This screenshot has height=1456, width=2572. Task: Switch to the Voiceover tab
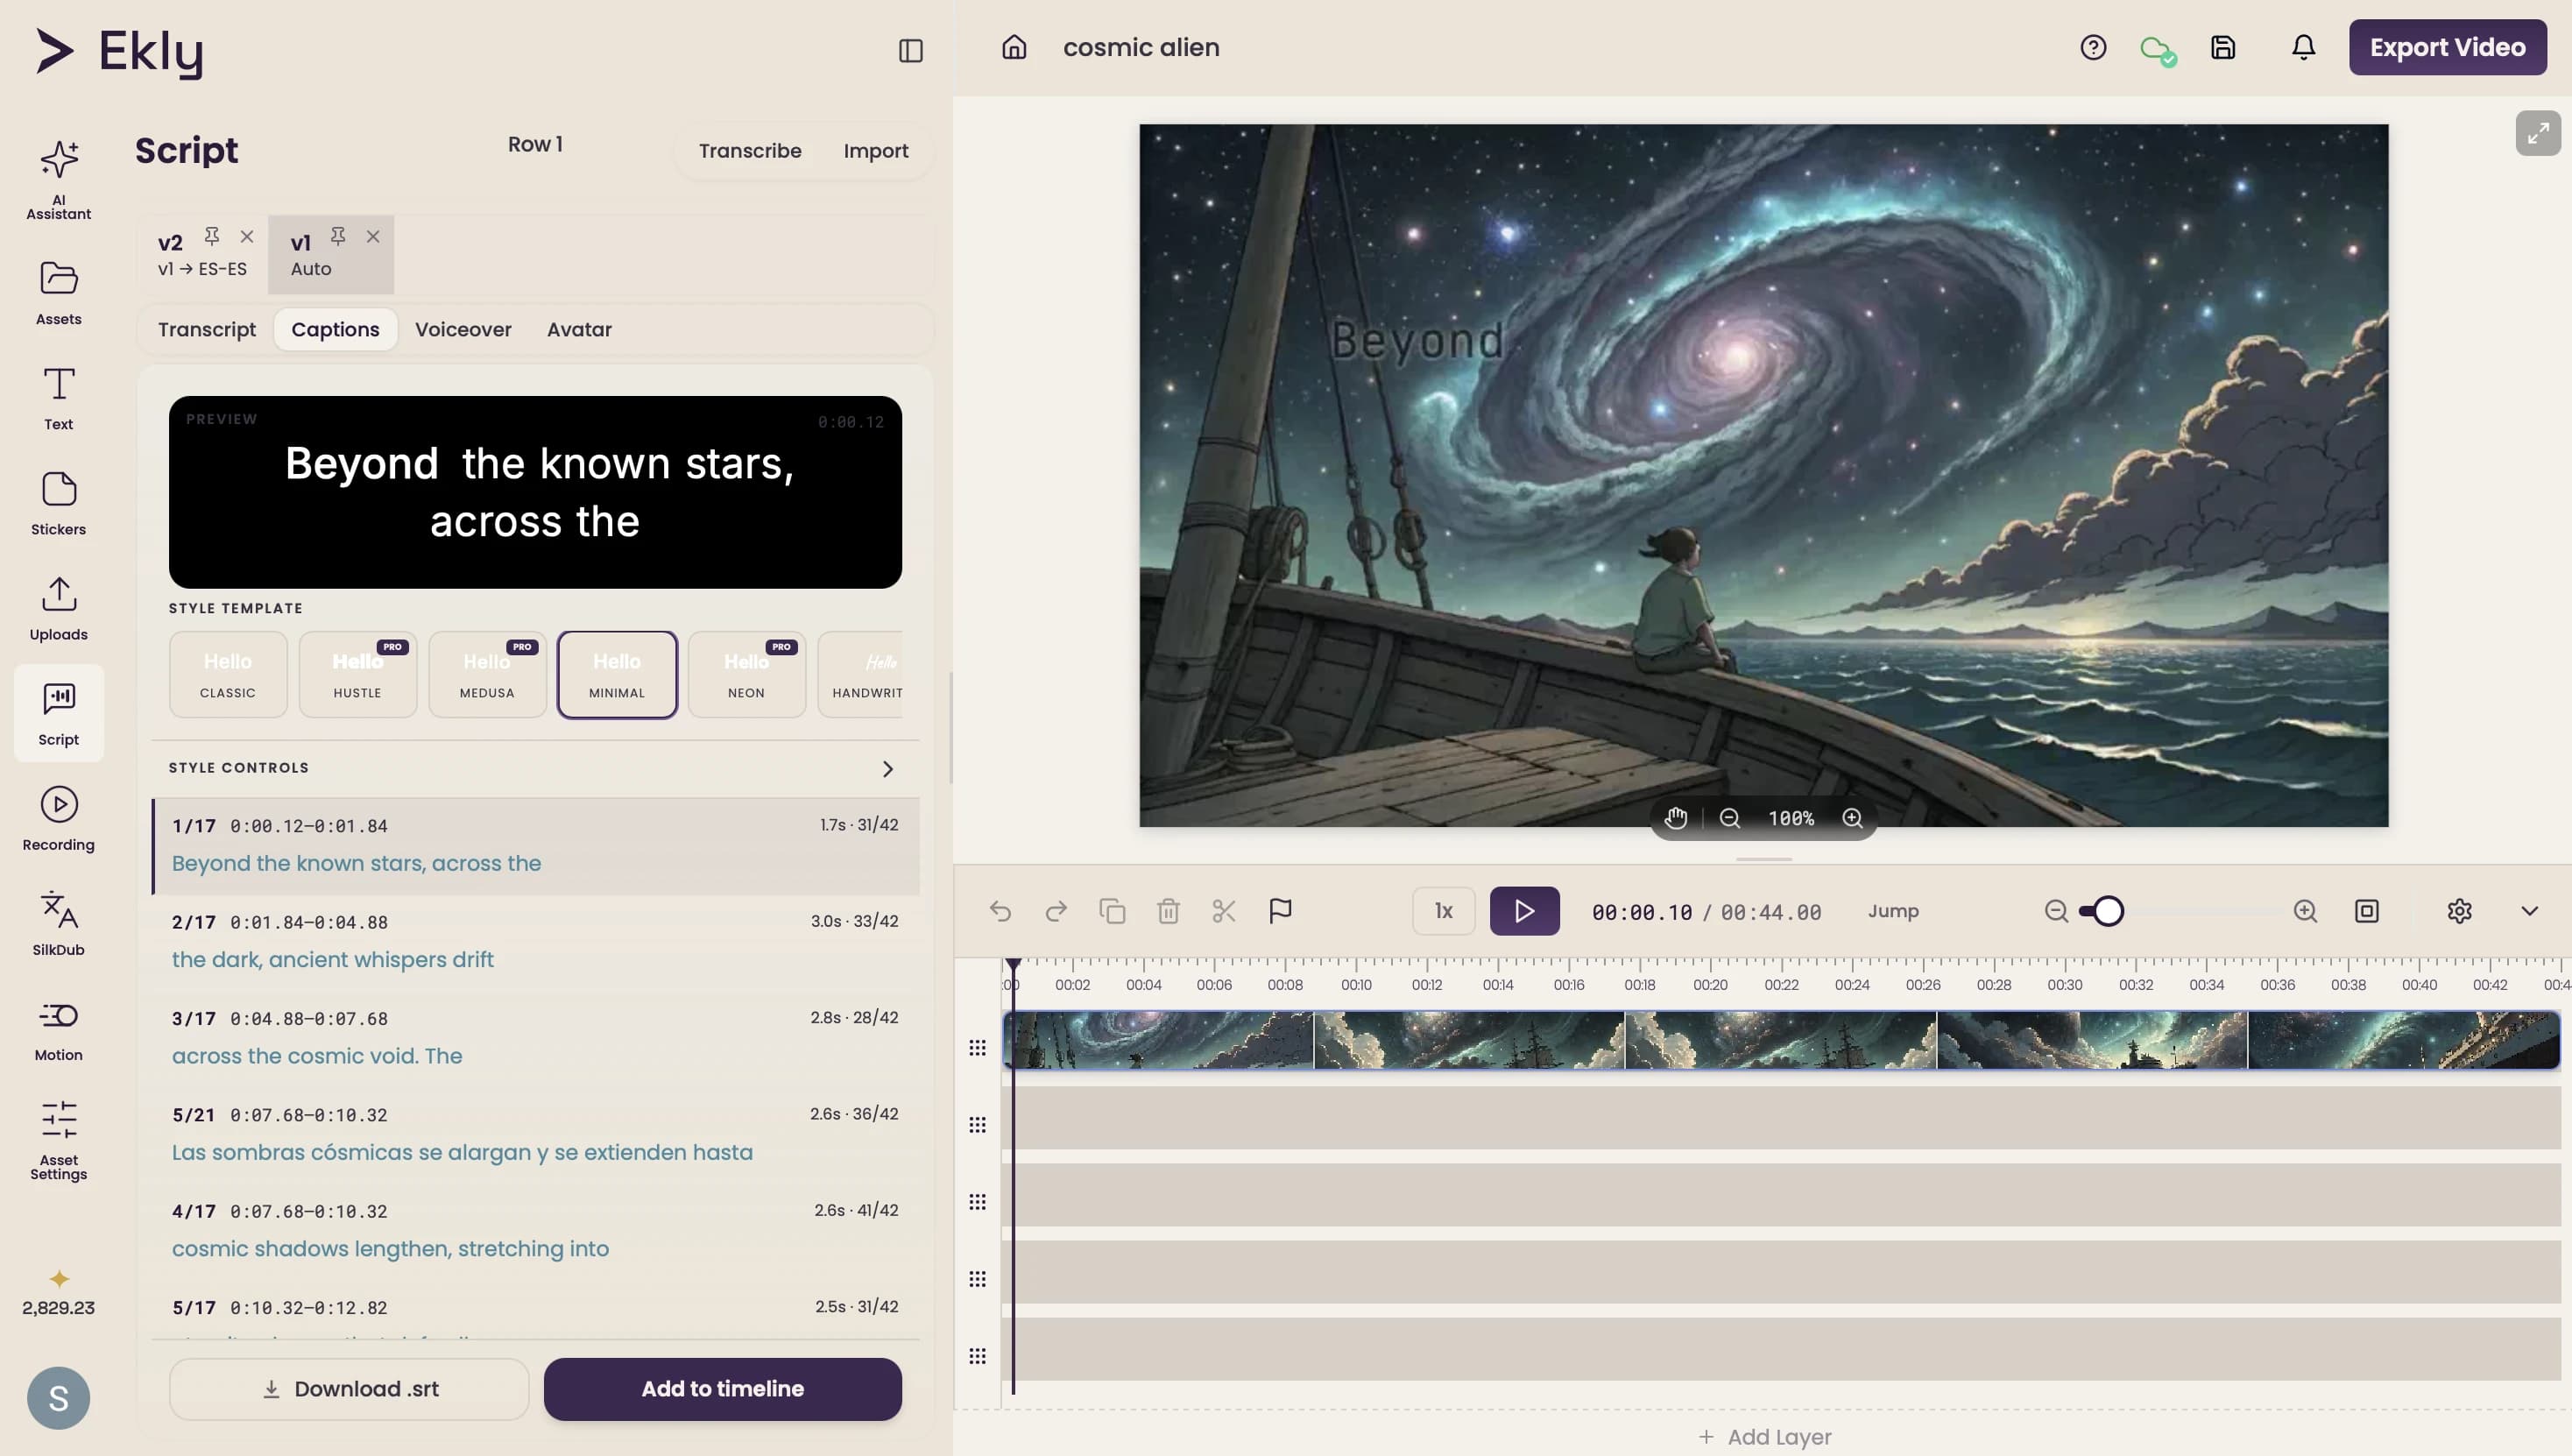[x=463, y=329]
